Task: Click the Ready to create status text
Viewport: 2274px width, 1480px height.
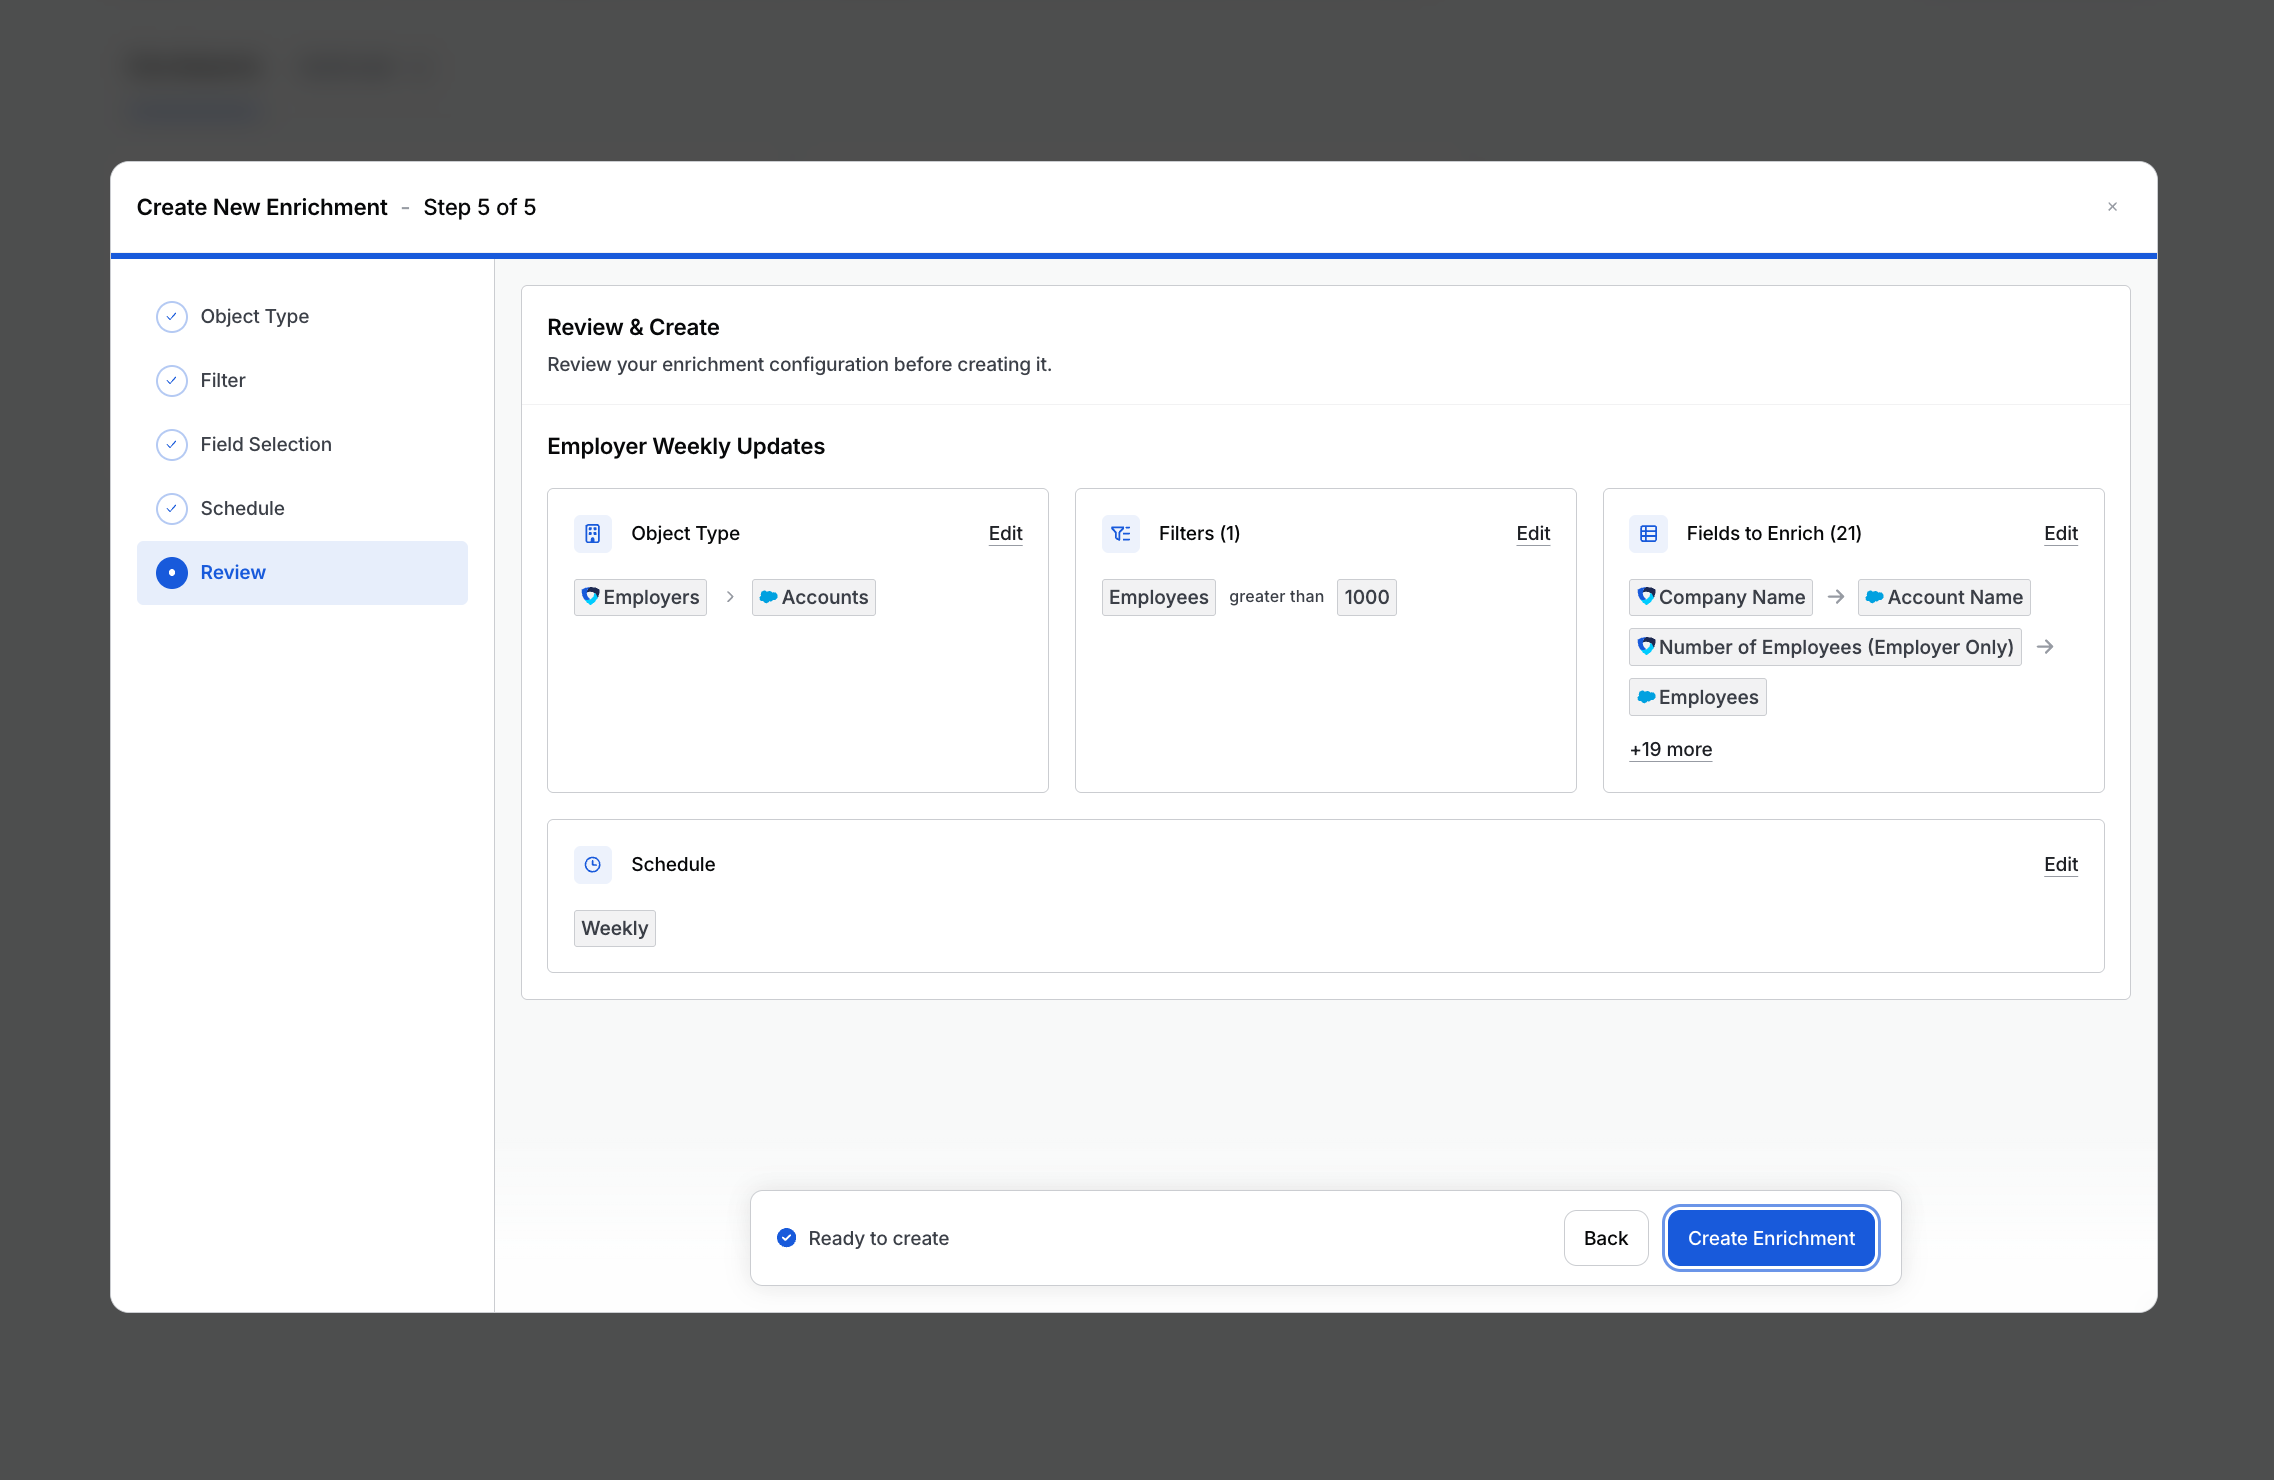Action: (x=879, y=1239)
